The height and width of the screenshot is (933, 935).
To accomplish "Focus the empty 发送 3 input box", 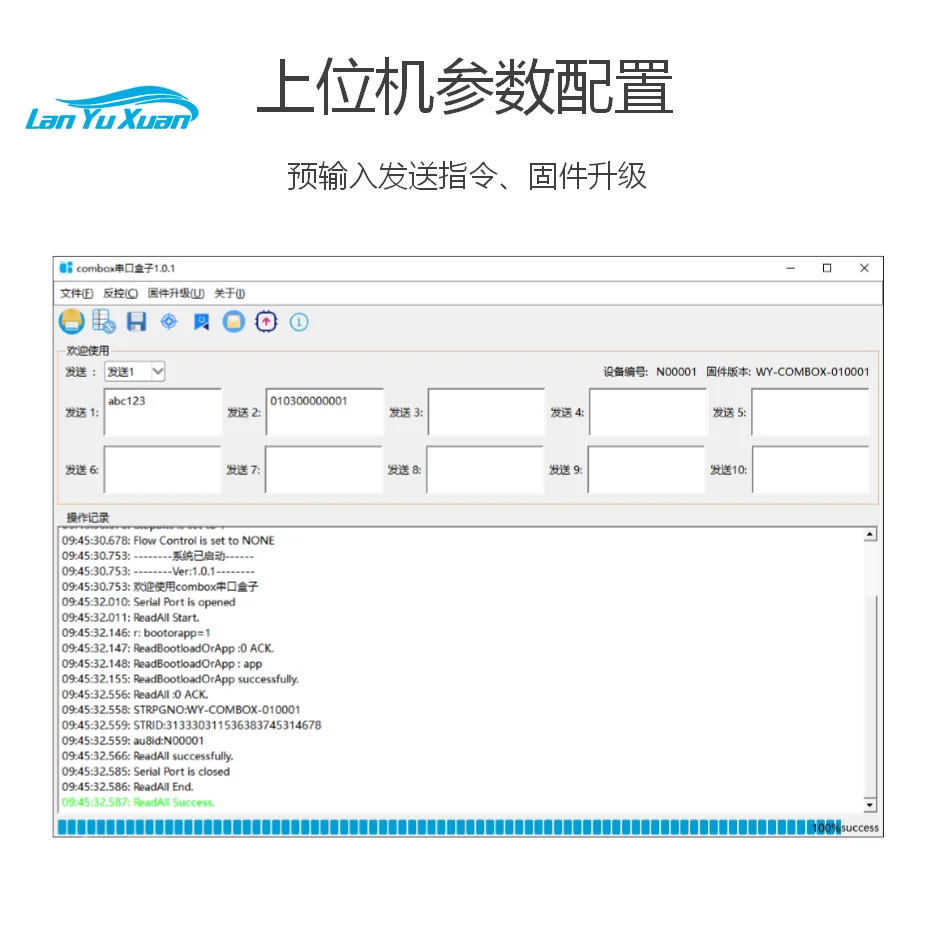I will [486, 412].
